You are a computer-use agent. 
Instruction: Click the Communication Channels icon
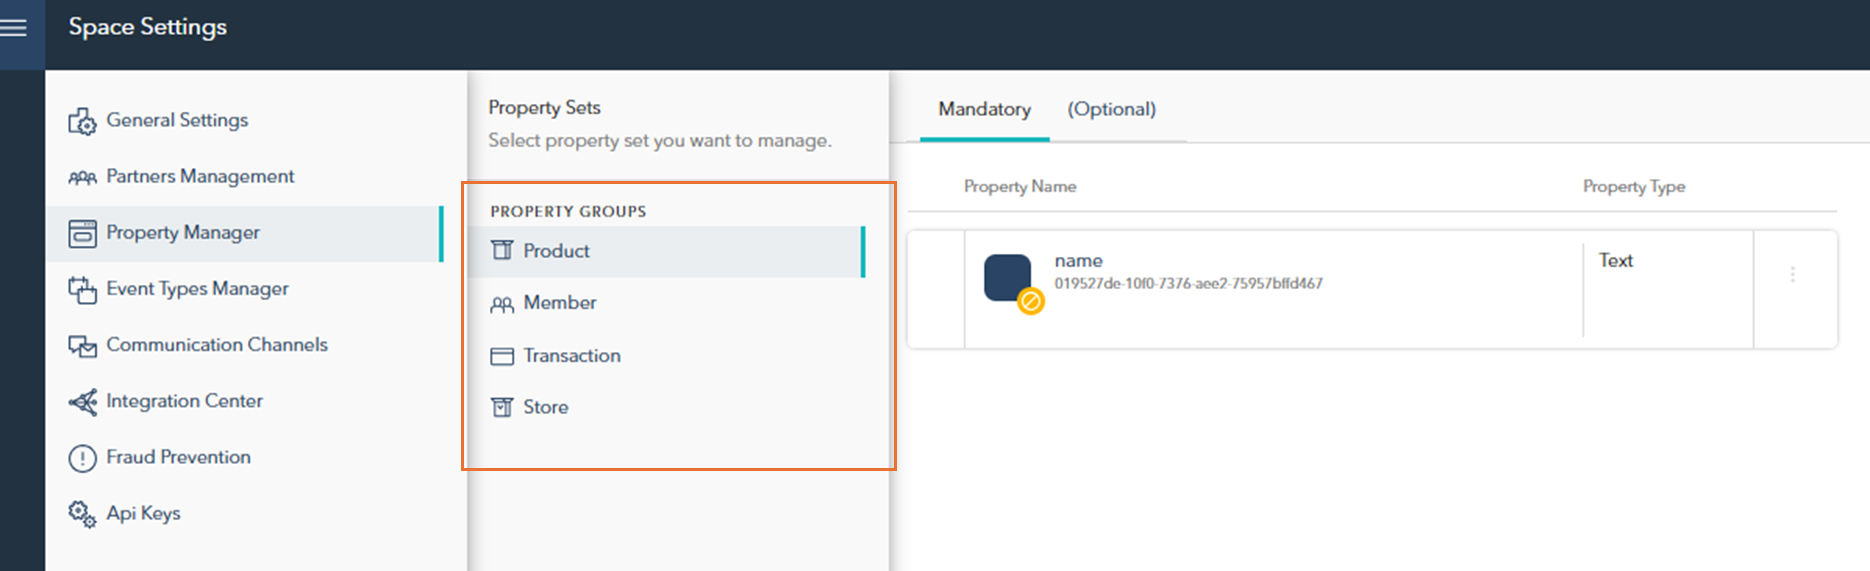(82, 346)
